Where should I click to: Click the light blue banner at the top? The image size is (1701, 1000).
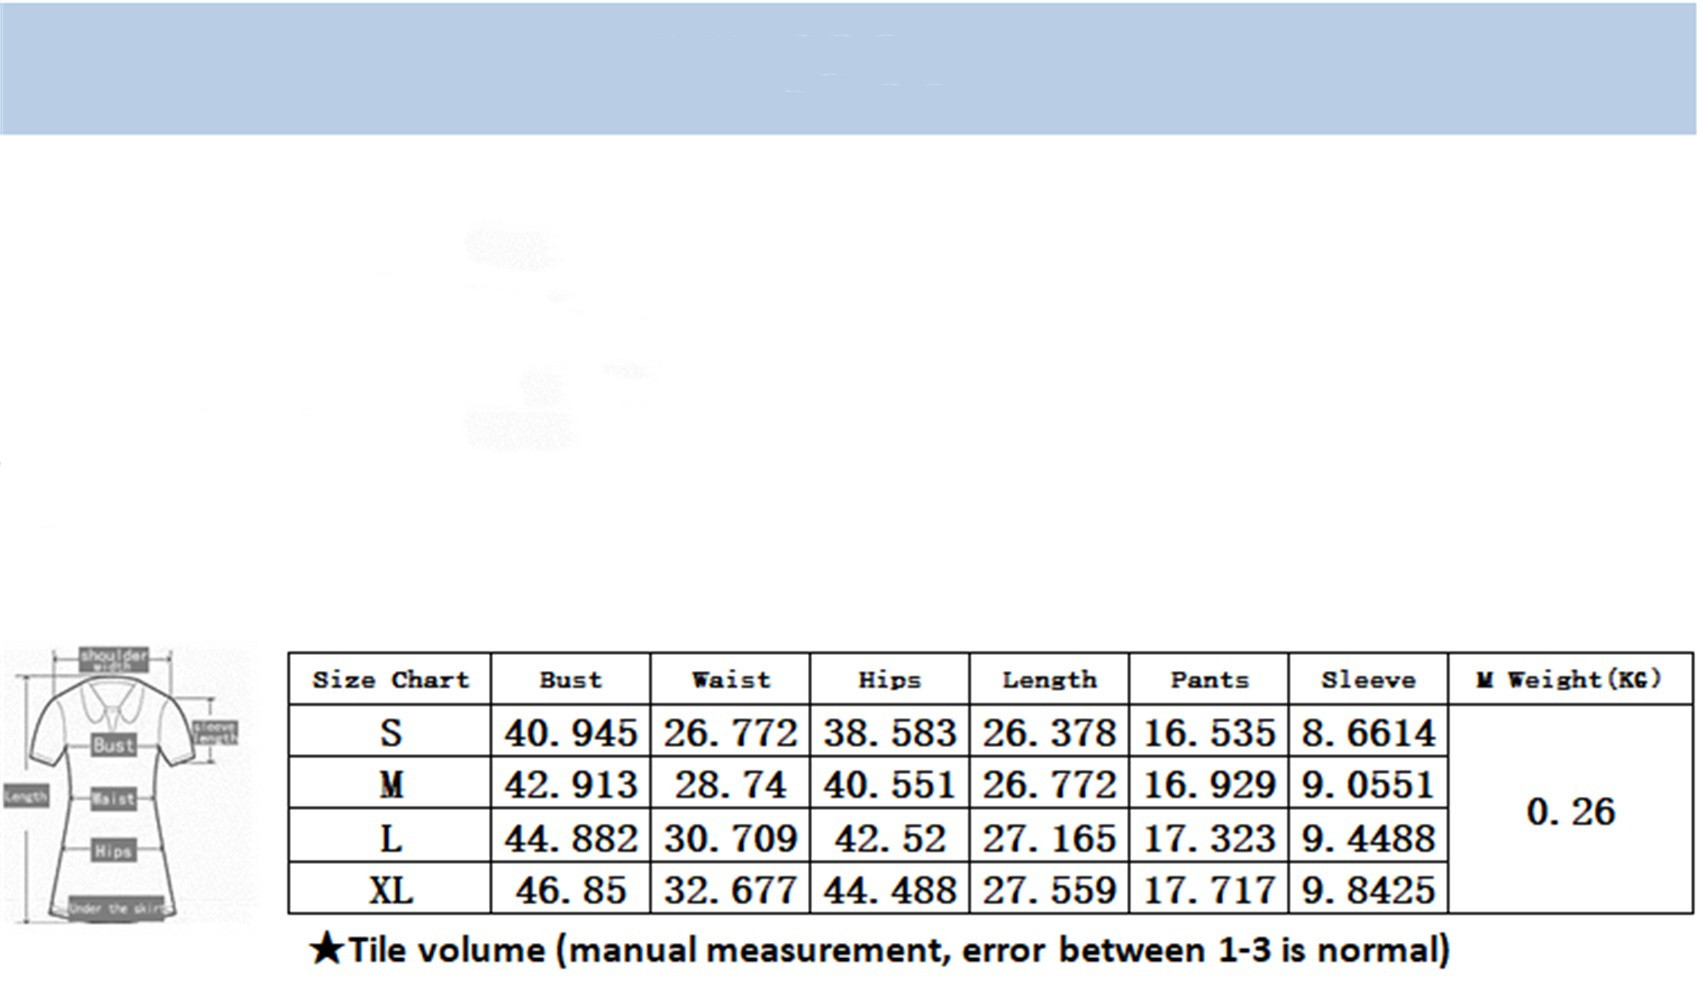point(850,68)
